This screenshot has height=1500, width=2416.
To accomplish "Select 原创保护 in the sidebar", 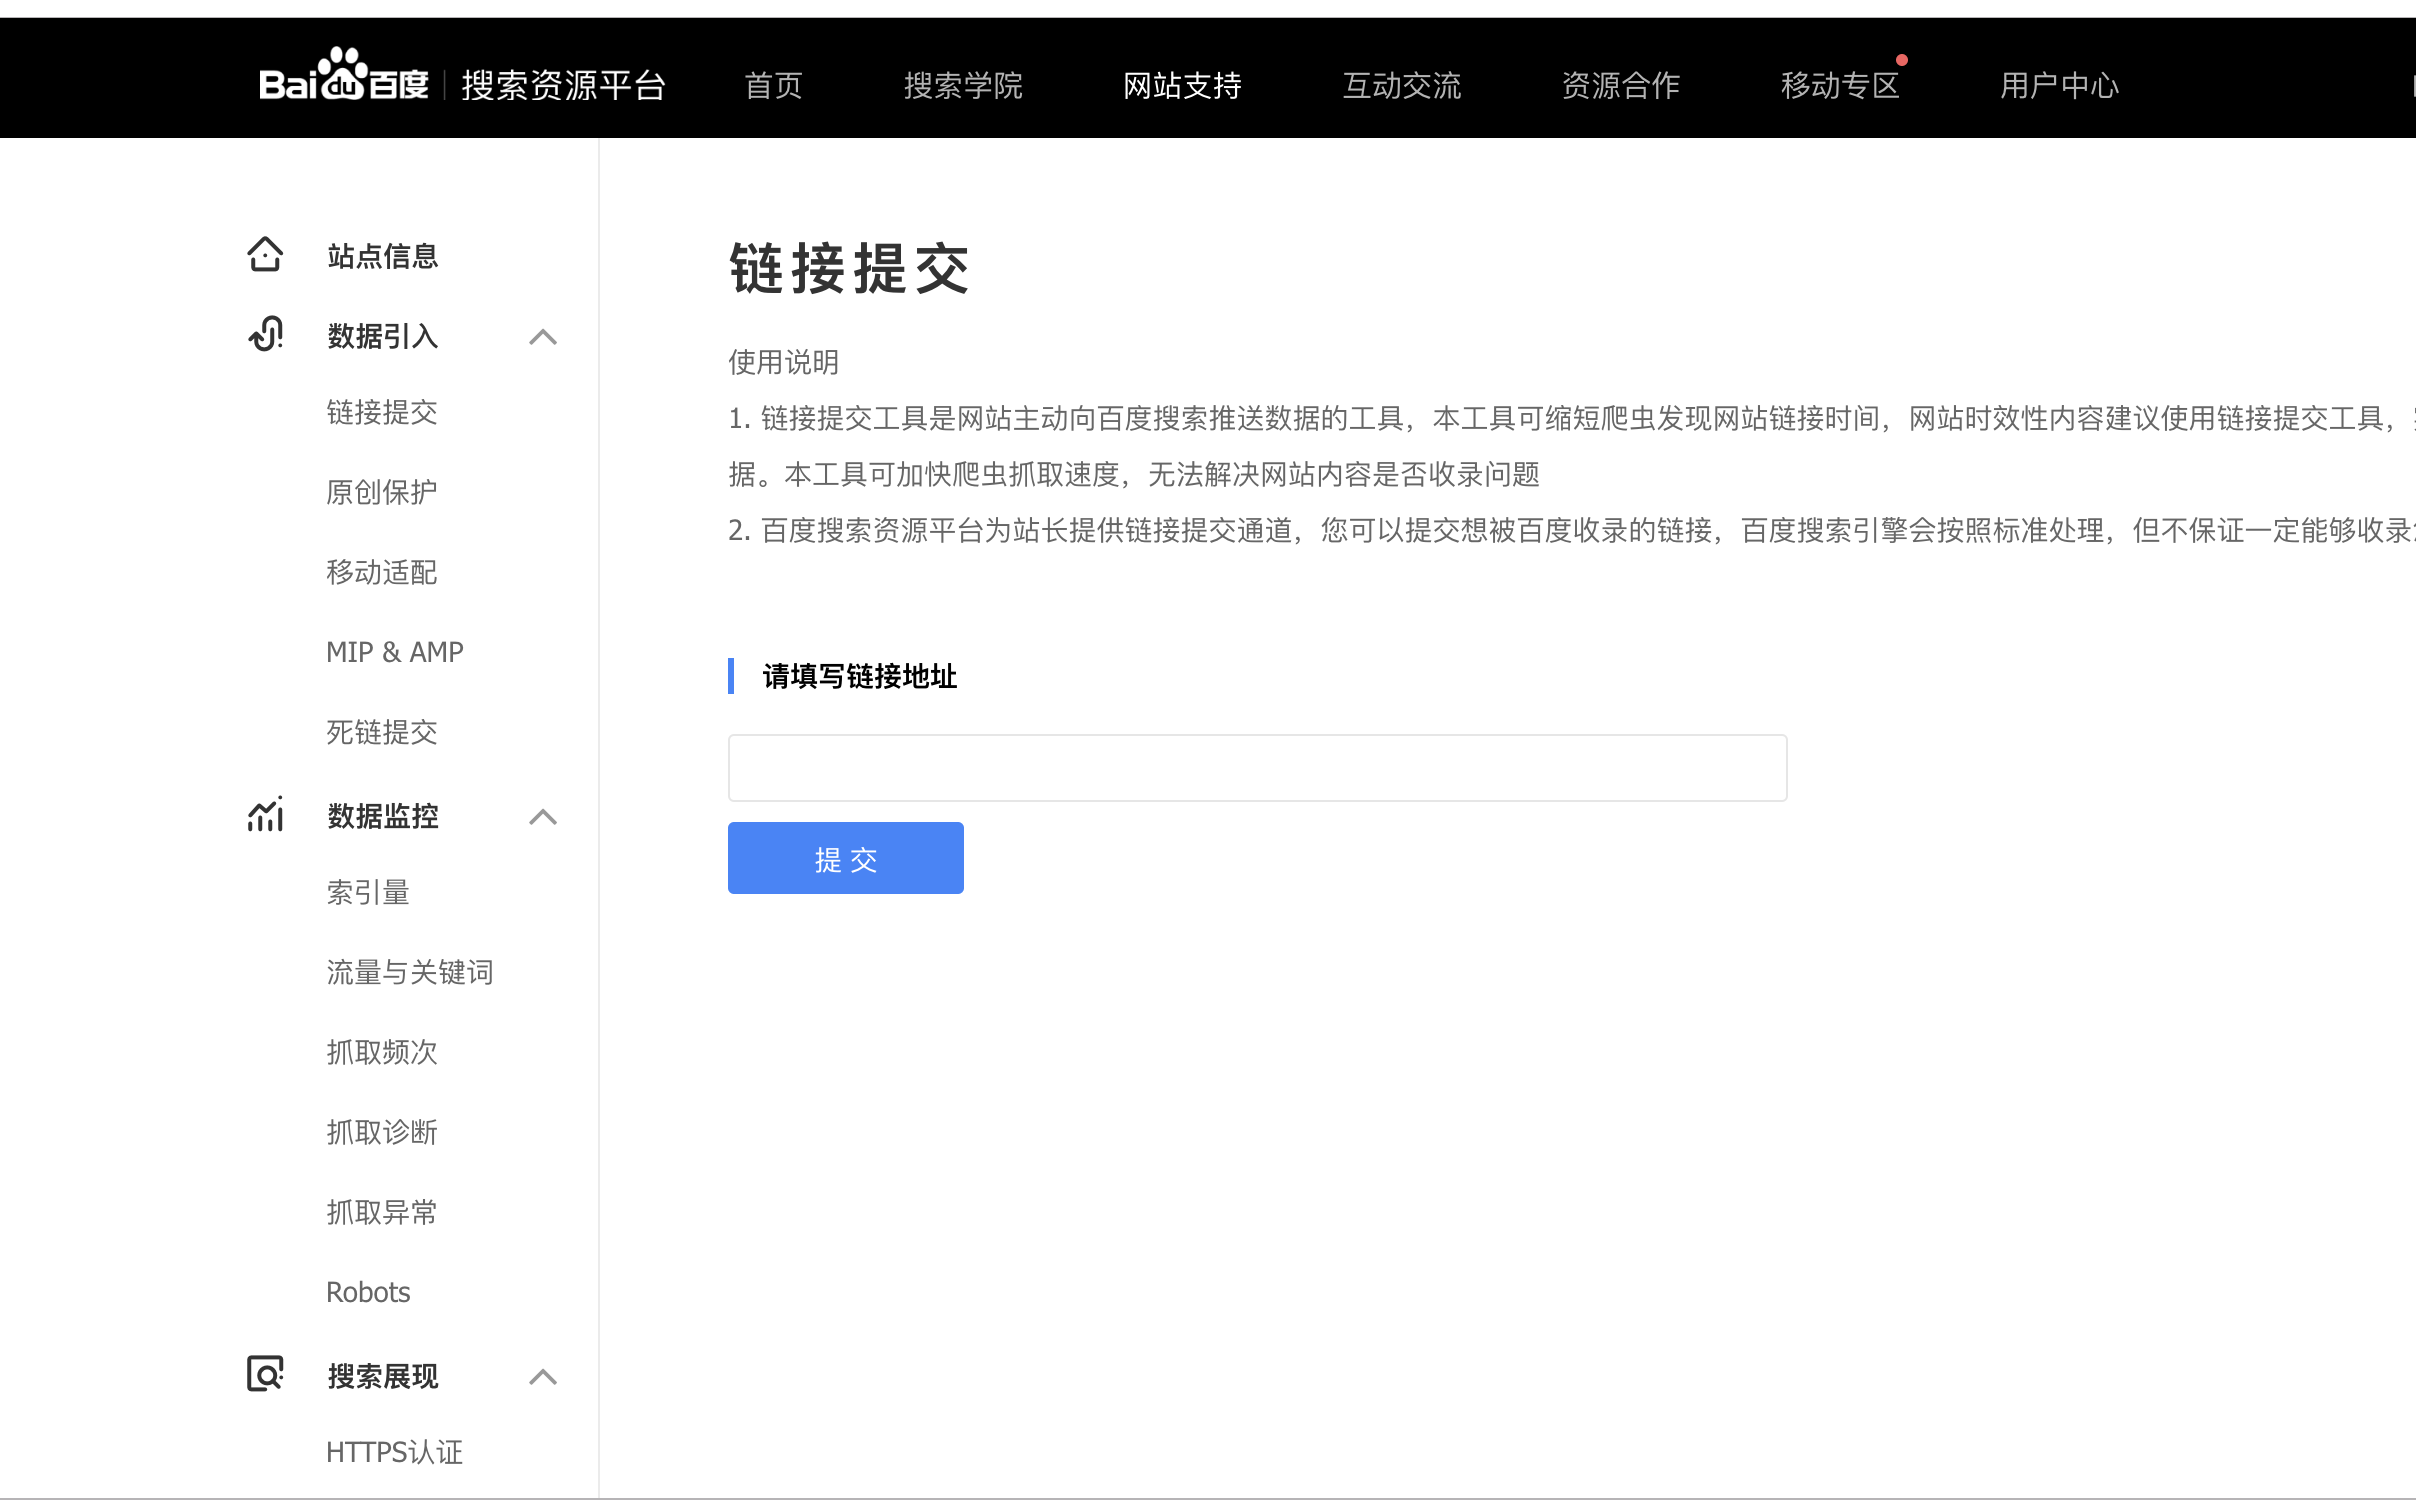I will click(x=380, y=492).
